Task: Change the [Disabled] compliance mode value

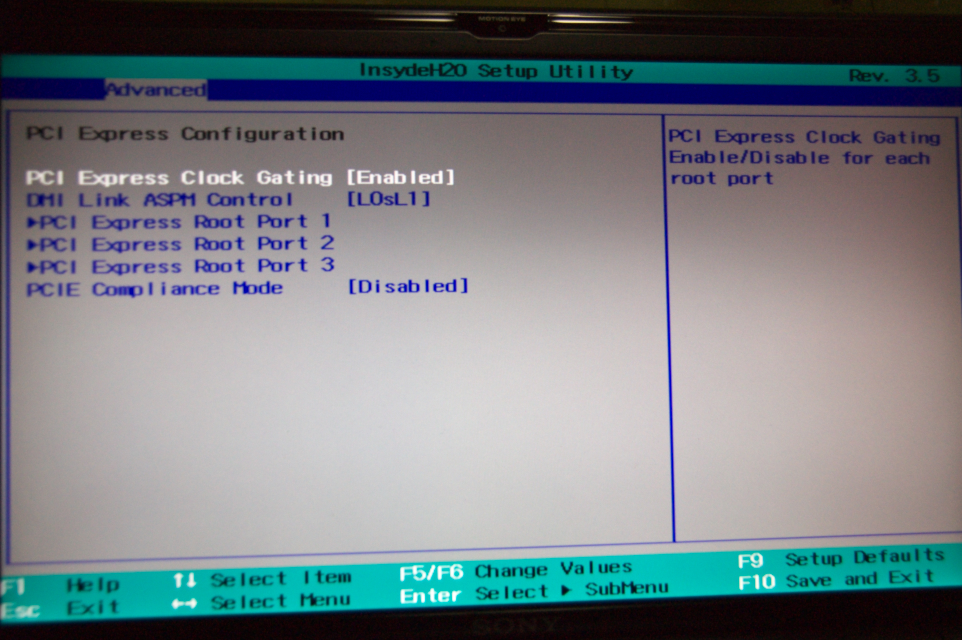Action: tap(408, 286)
